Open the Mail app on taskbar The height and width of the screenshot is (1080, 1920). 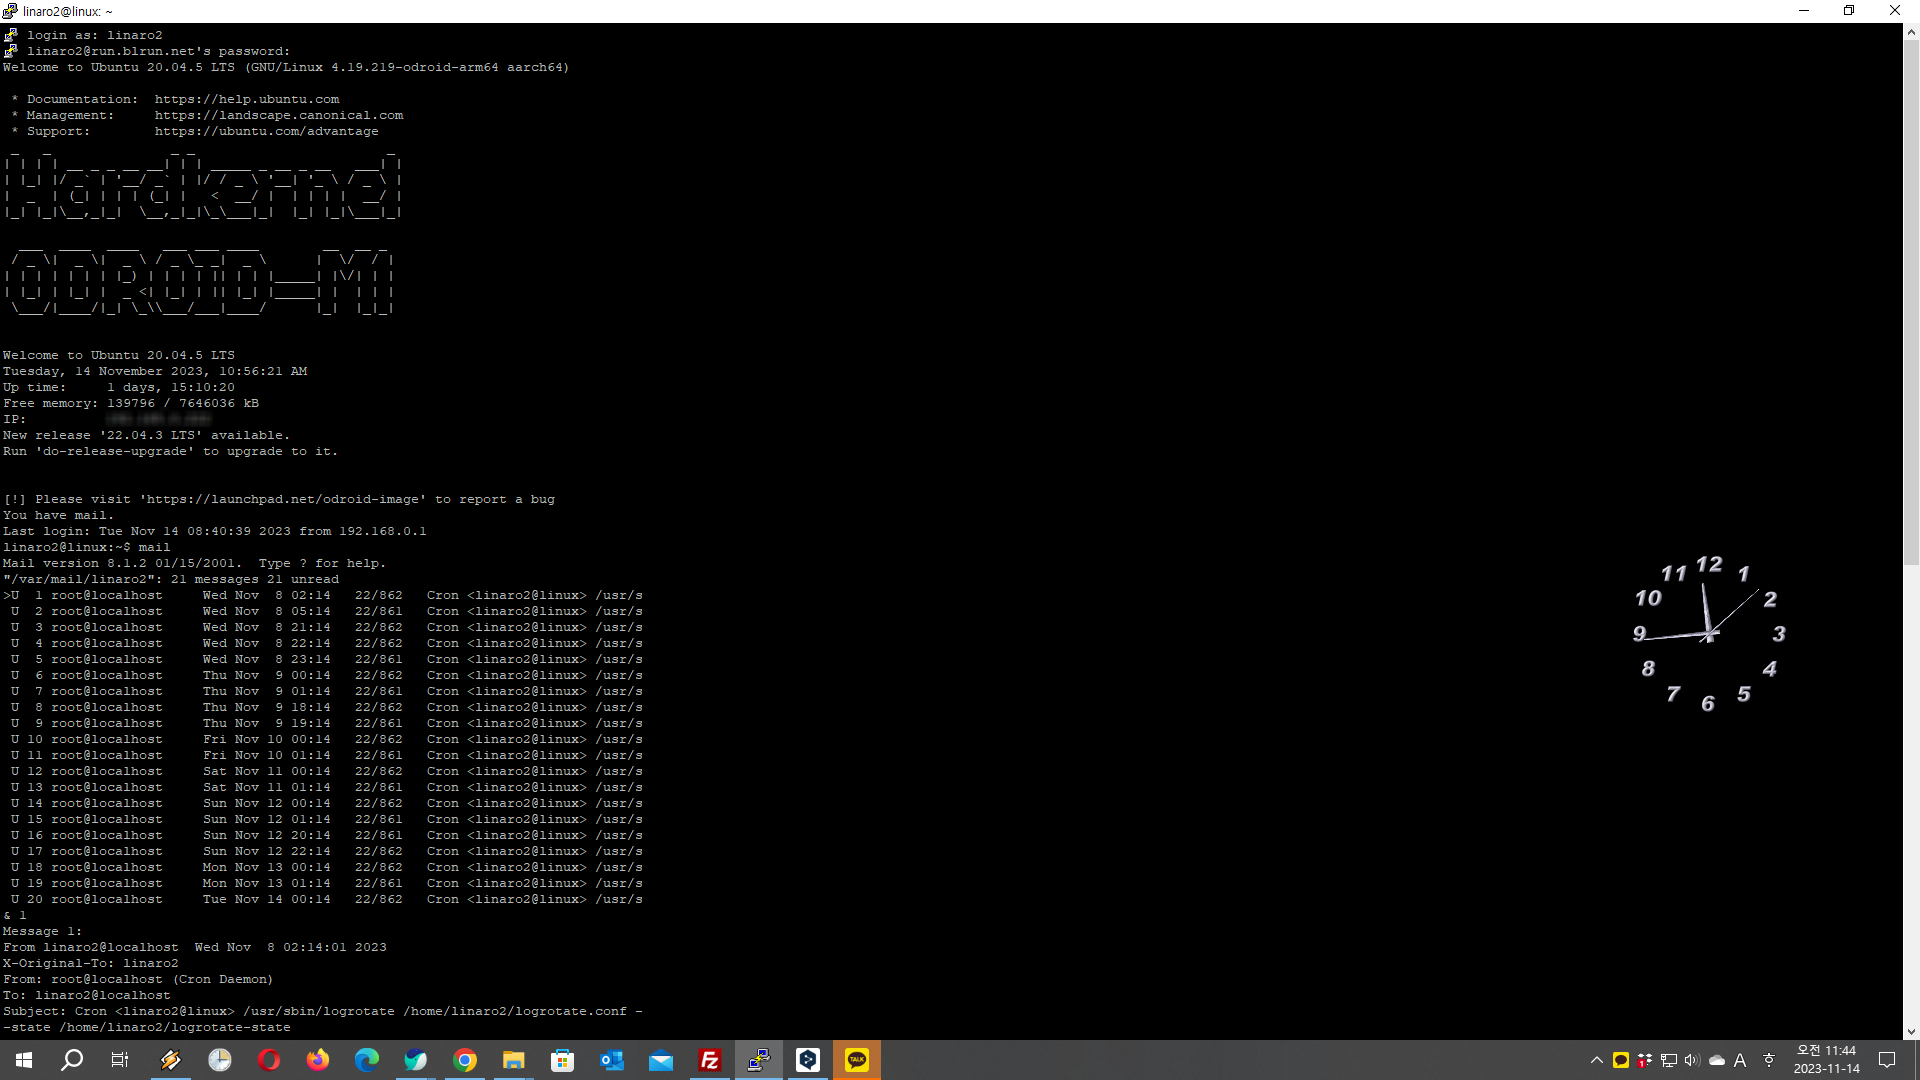(660, 1060)
